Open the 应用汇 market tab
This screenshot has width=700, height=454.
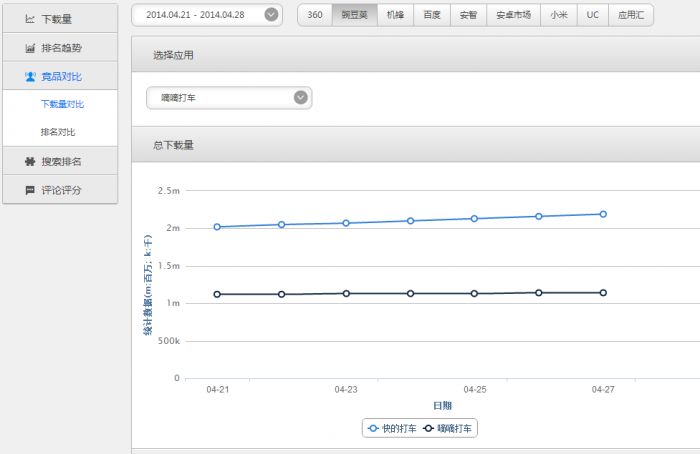coord(631,15)
